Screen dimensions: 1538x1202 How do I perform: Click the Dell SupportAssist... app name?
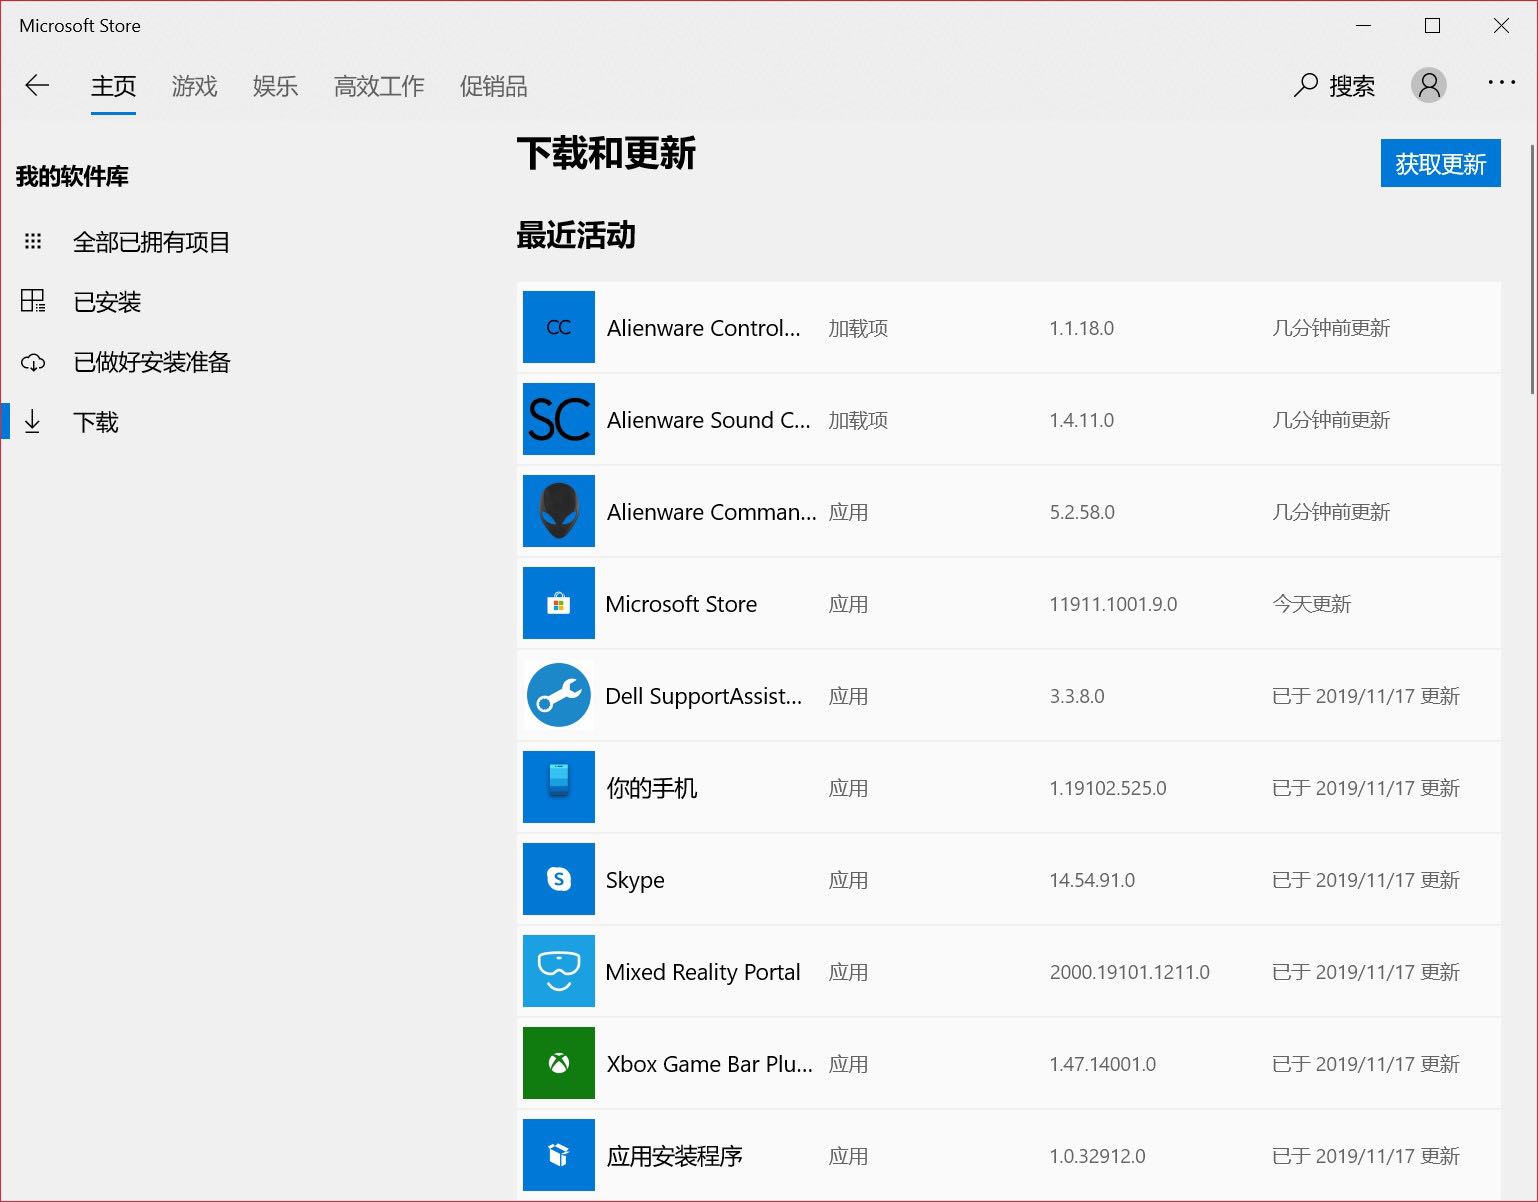[x=704, y=696]
